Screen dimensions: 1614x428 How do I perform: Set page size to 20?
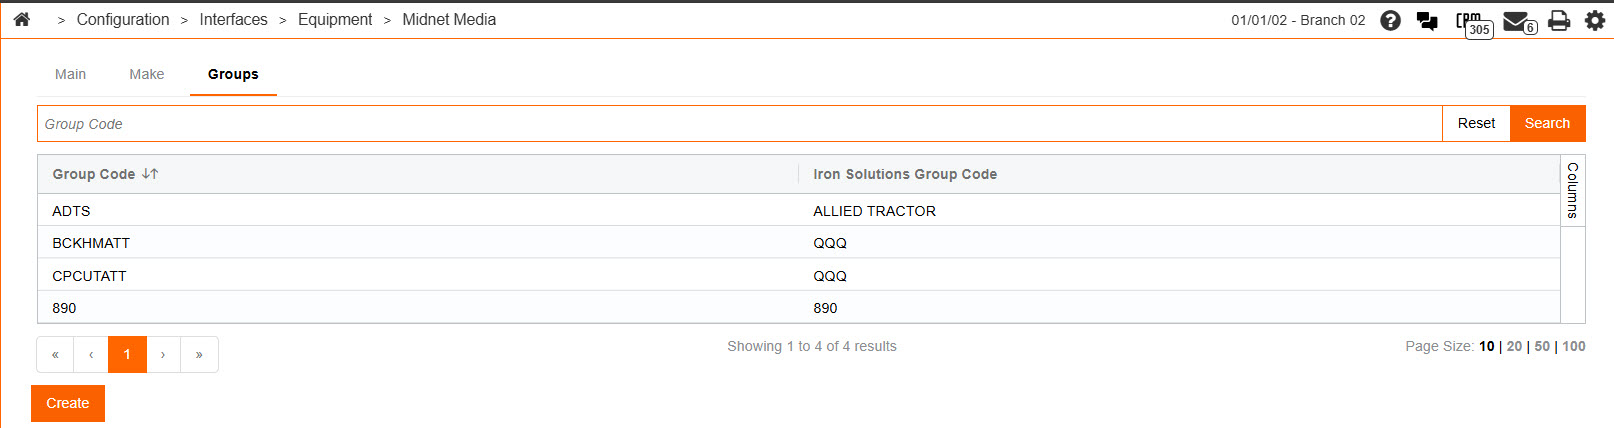pos(1514,346)
